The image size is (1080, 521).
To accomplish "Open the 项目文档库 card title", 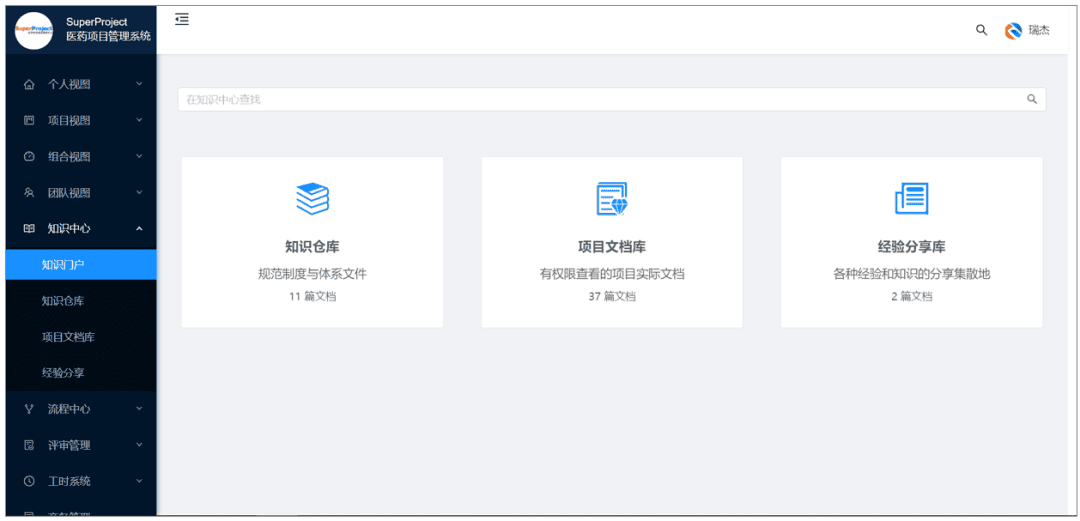I will (x=612, y=247).
